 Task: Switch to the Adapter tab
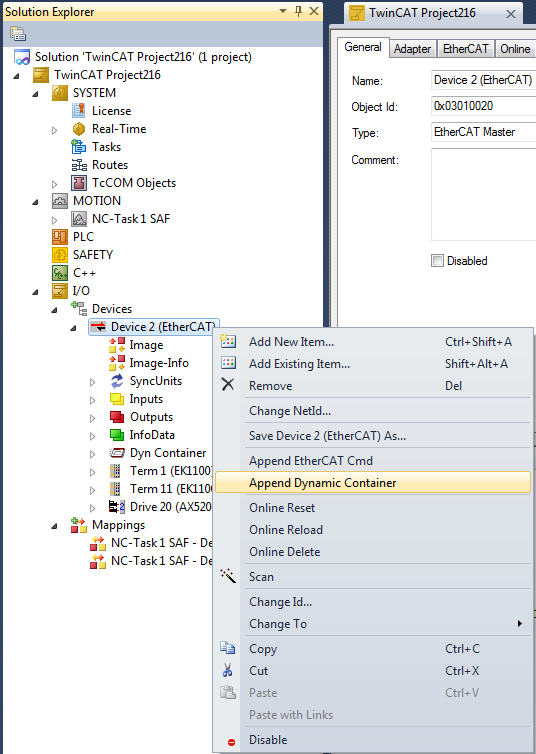(x=412, y=49)
